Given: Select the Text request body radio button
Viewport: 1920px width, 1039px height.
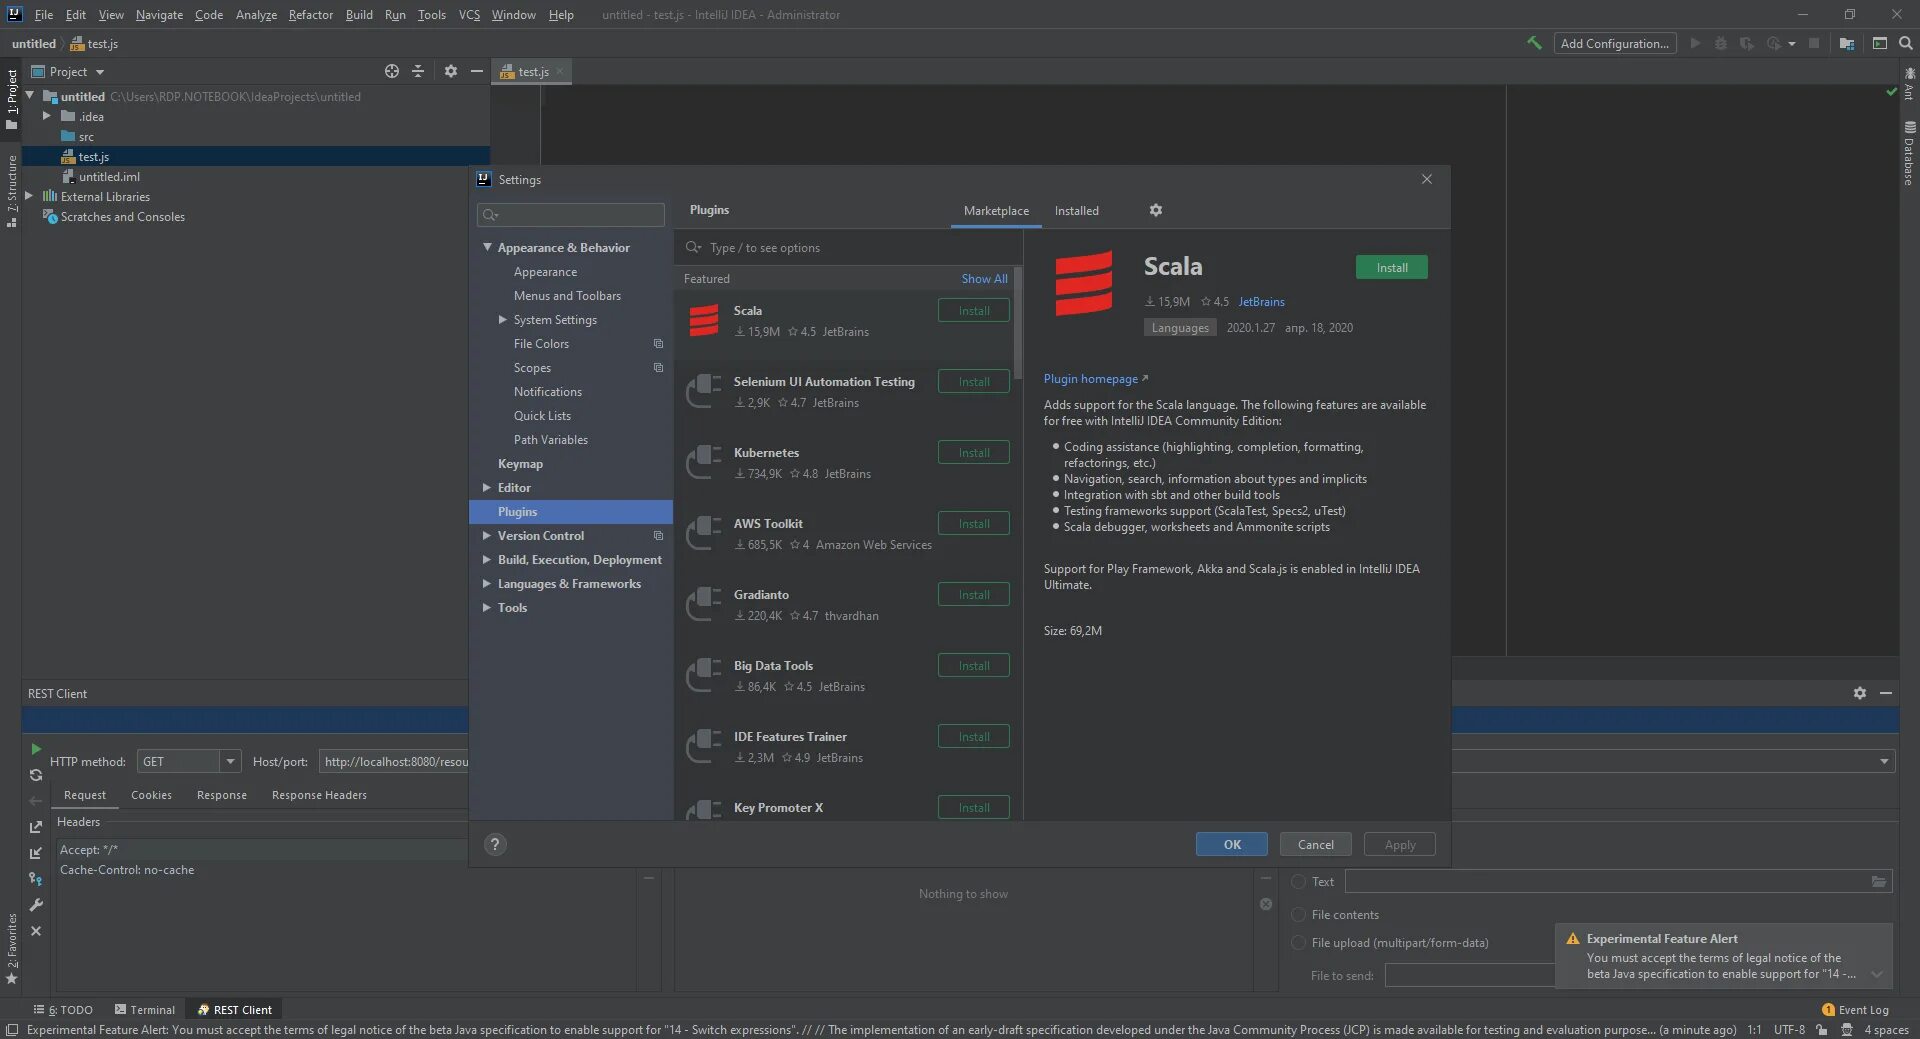Looking at the screenshot, I should tap(1298, 881).
